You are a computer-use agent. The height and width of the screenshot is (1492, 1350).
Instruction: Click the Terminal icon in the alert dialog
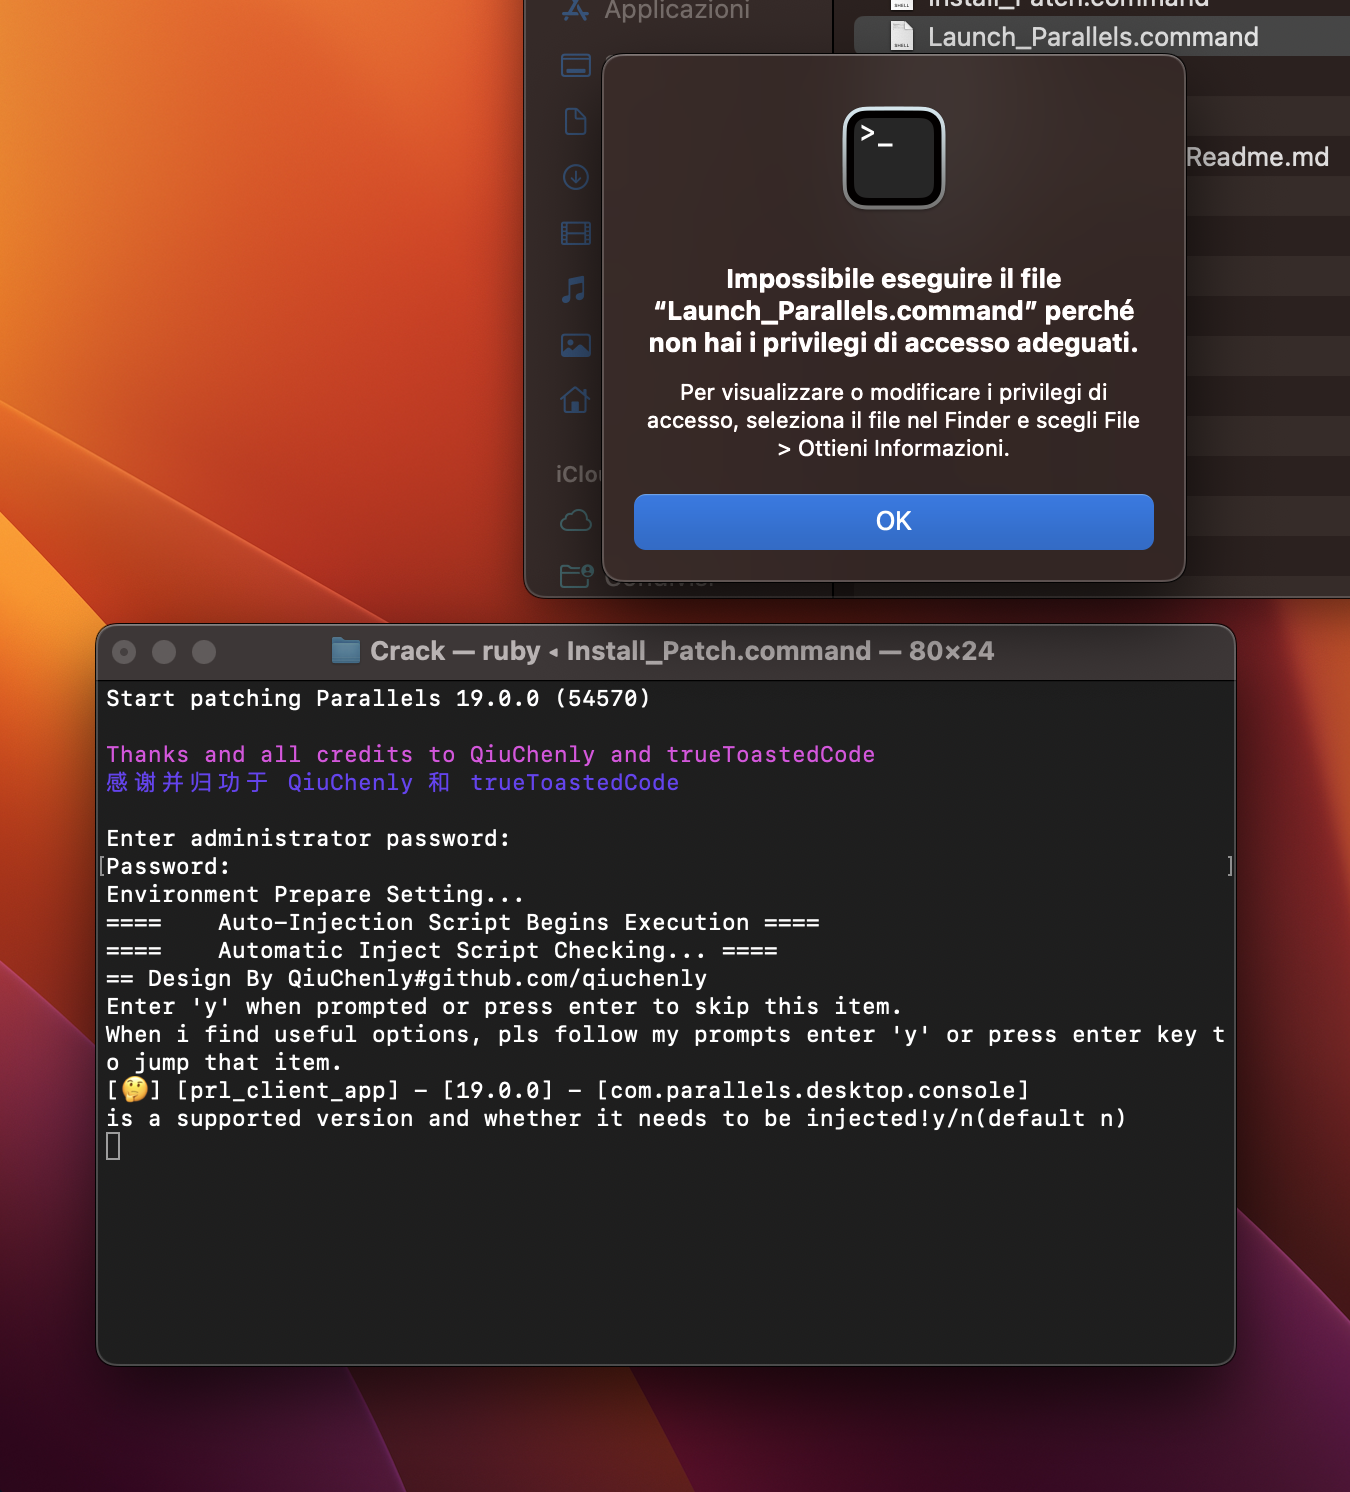tap(893, 158)
